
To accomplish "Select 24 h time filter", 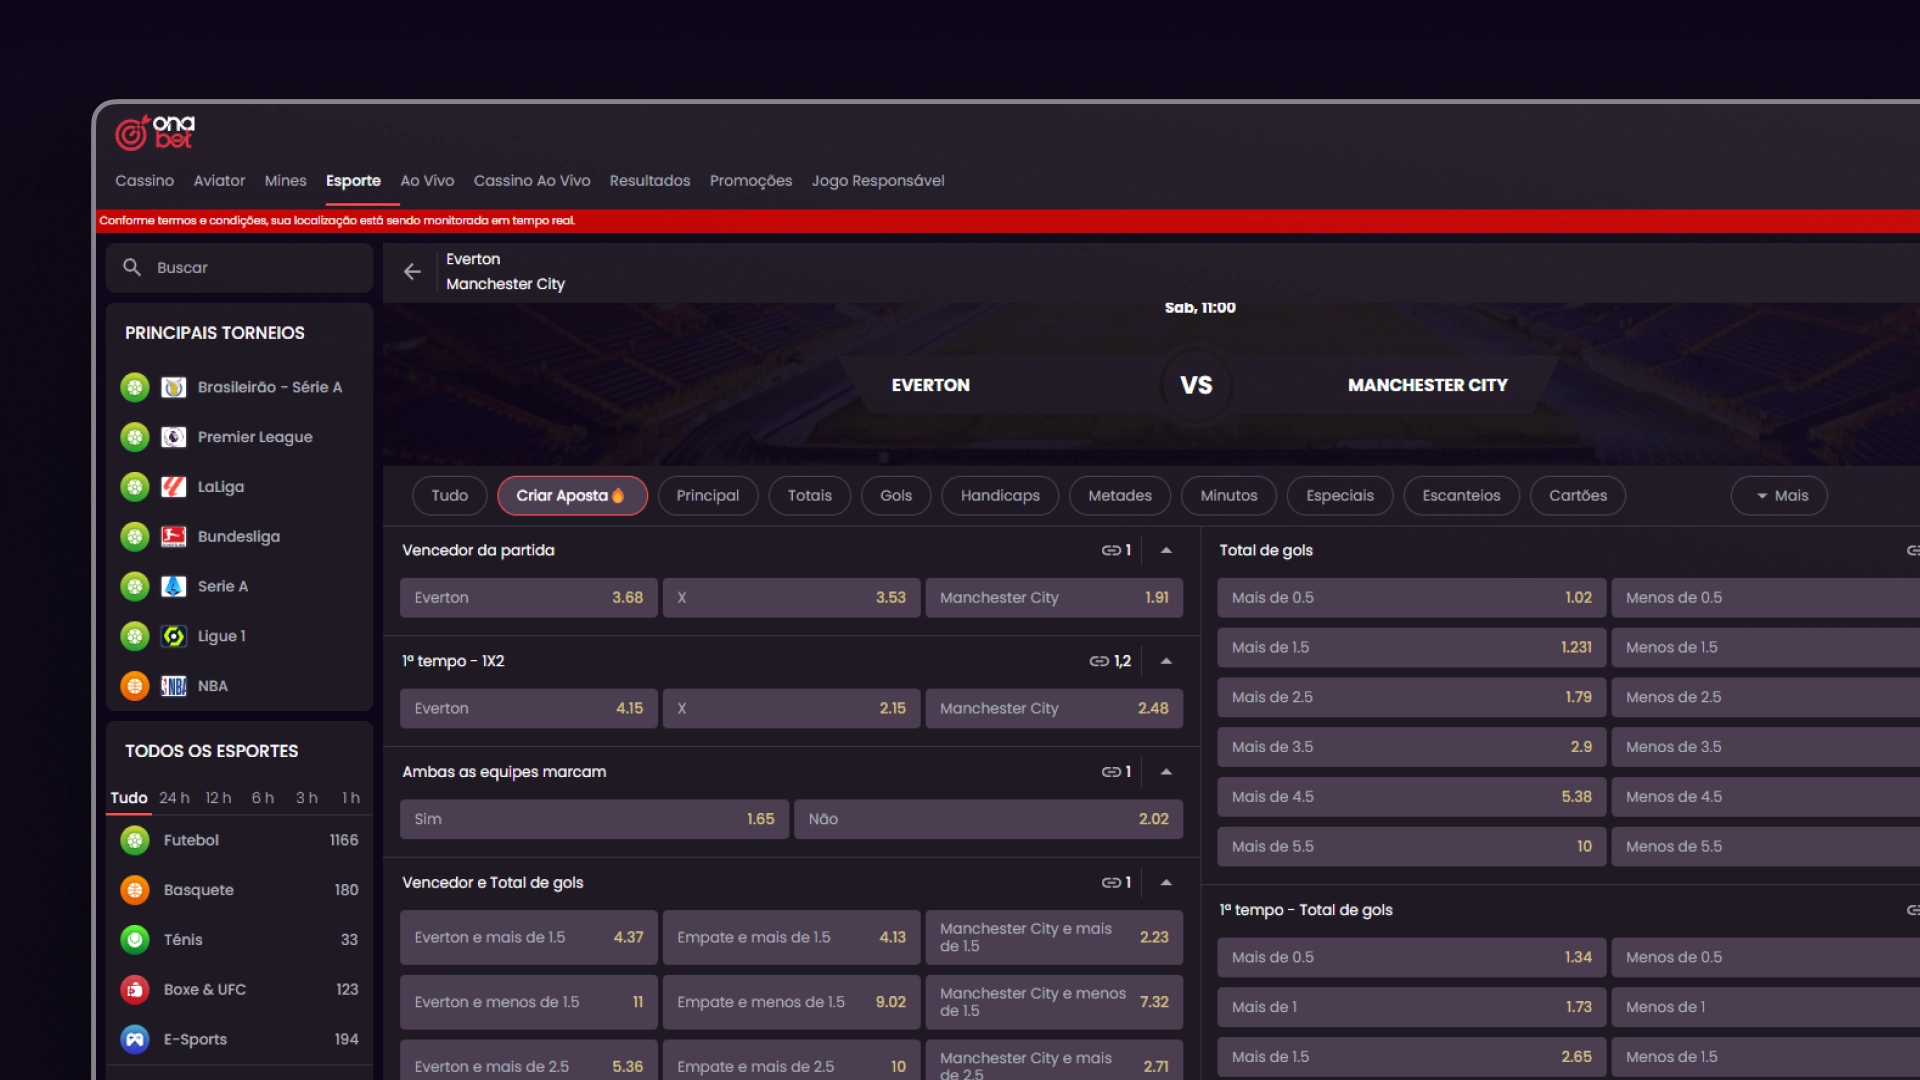I will point(174,798).
